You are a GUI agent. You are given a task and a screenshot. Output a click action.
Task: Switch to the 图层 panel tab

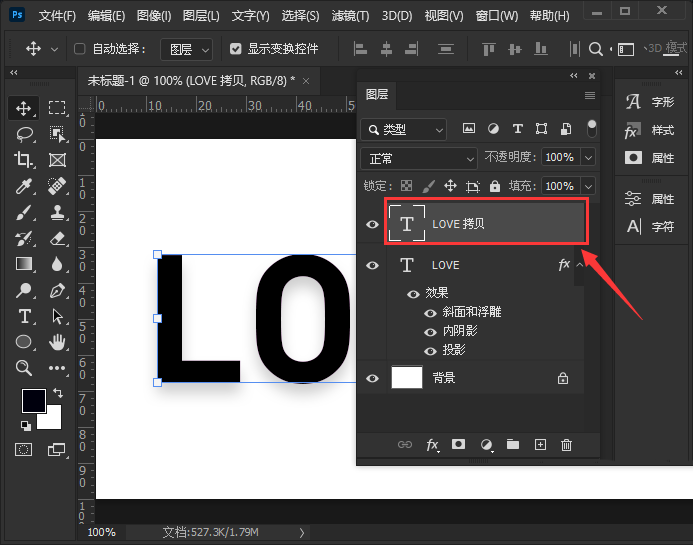click(x=377, y=94)
